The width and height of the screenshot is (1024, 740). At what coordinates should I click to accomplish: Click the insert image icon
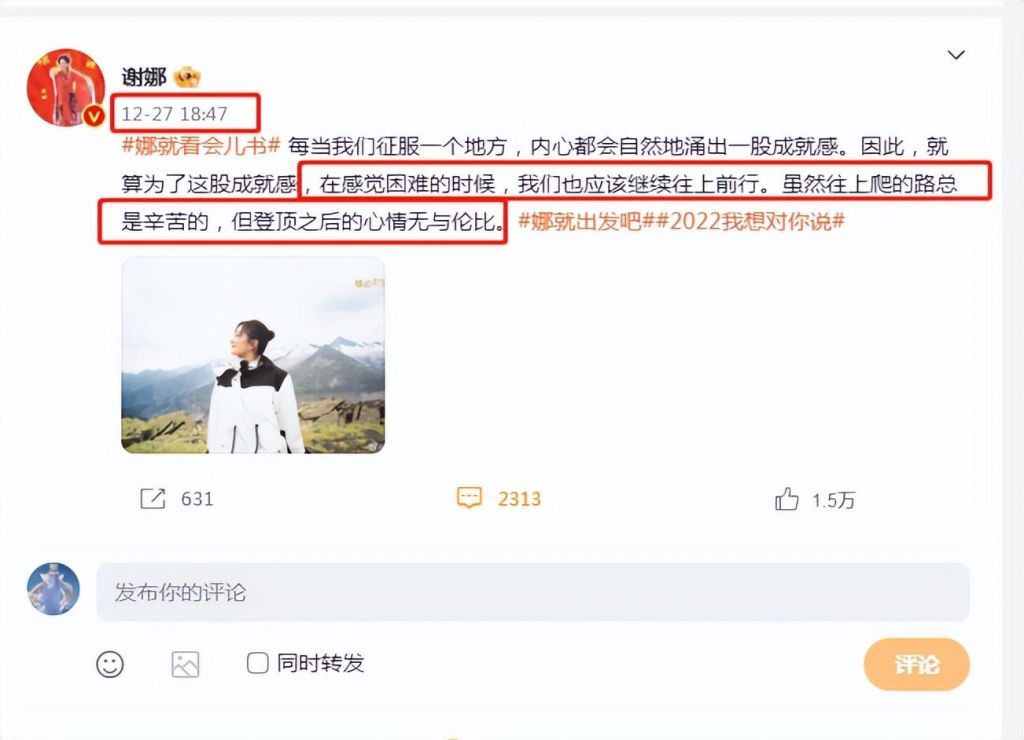coord(185,664)
